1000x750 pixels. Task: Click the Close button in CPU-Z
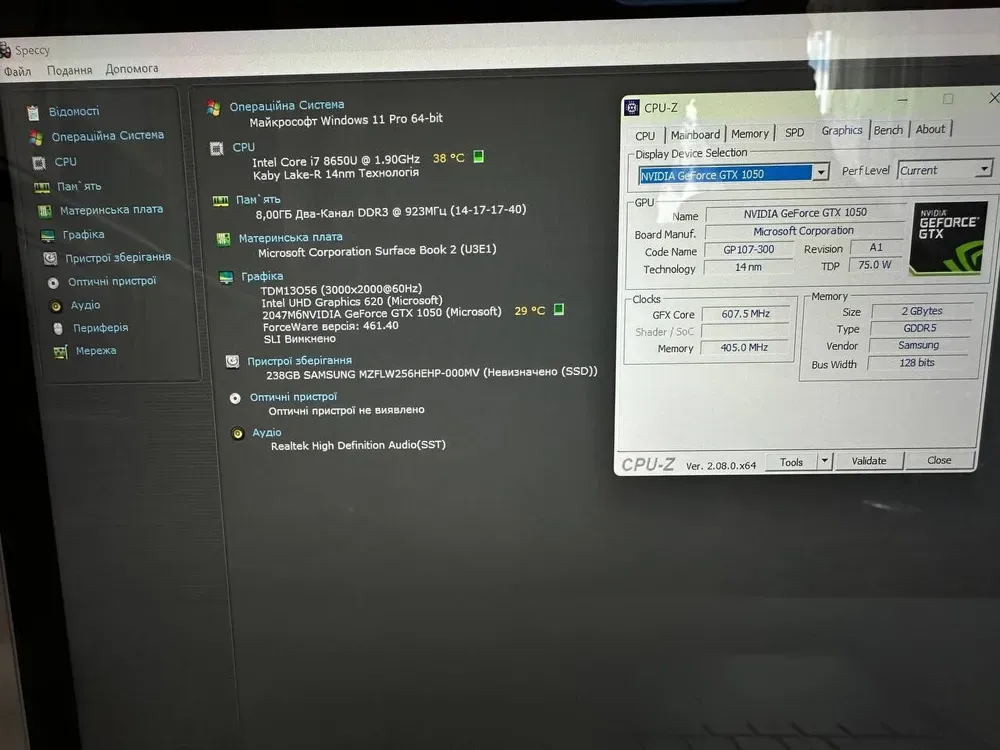[939, 460]
